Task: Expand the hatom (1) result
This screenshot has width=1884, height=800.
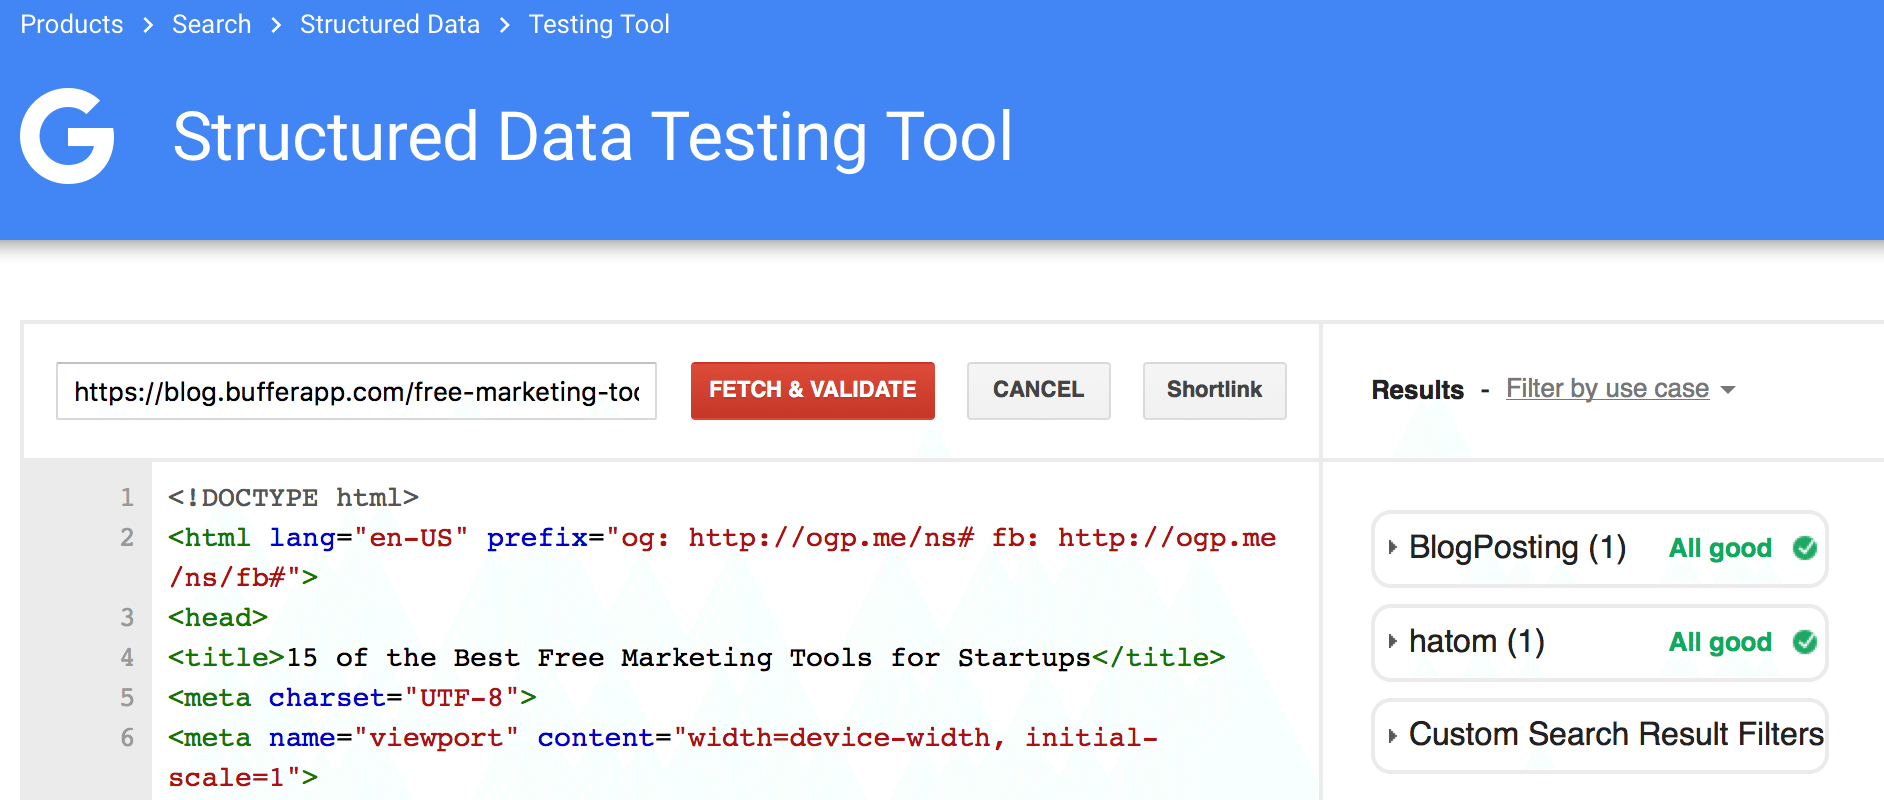Action: point(1599,642)
